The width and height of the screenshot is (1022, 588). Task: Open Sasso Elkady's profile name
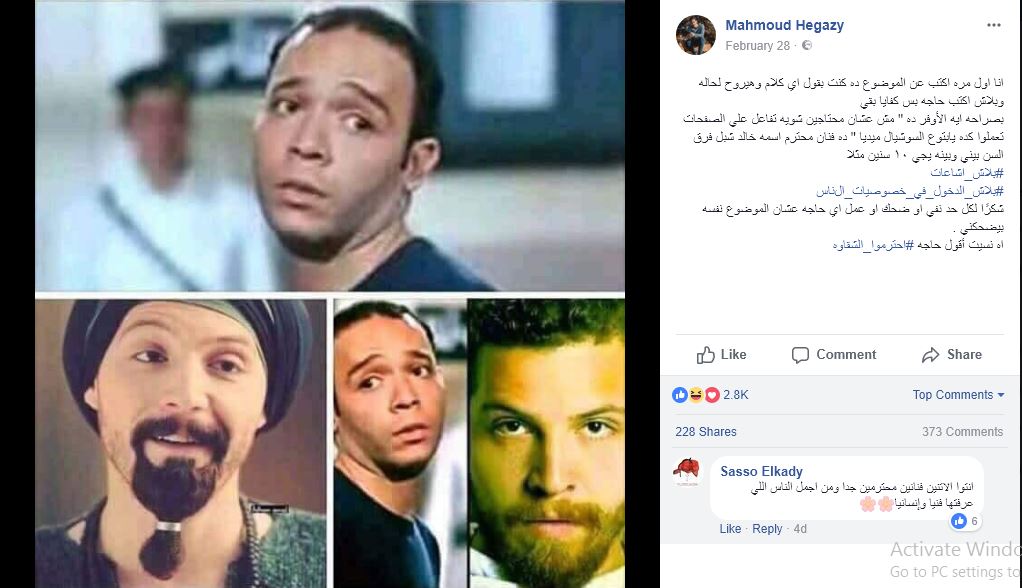761,471
